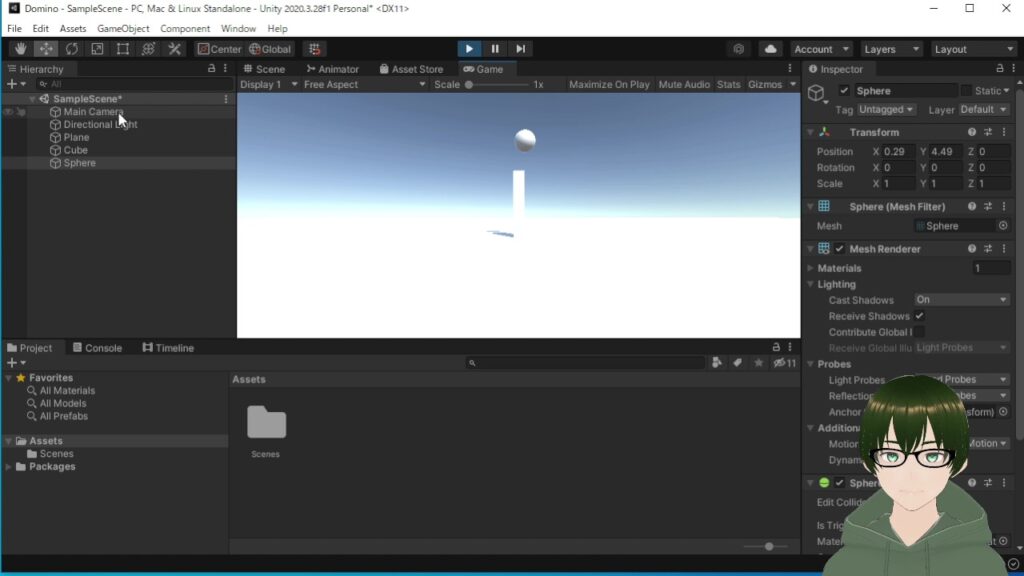Lock the Inspector panel

pos(1000,69)
